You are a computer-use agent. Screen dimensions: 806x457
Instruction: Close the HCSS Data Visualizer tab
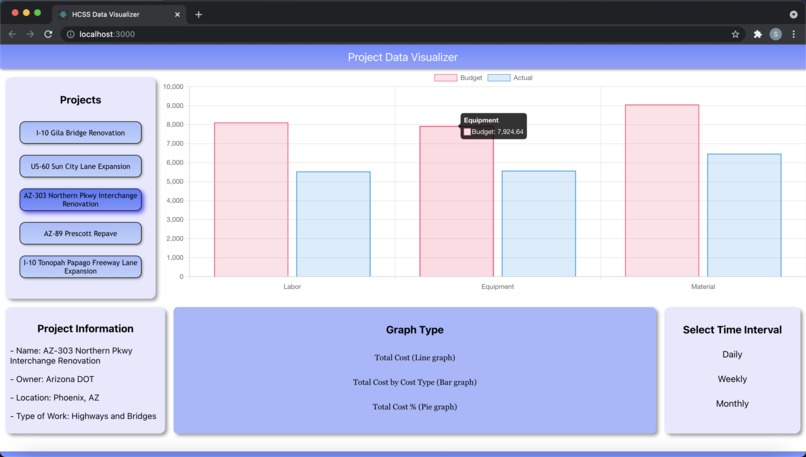pos(177,14)
